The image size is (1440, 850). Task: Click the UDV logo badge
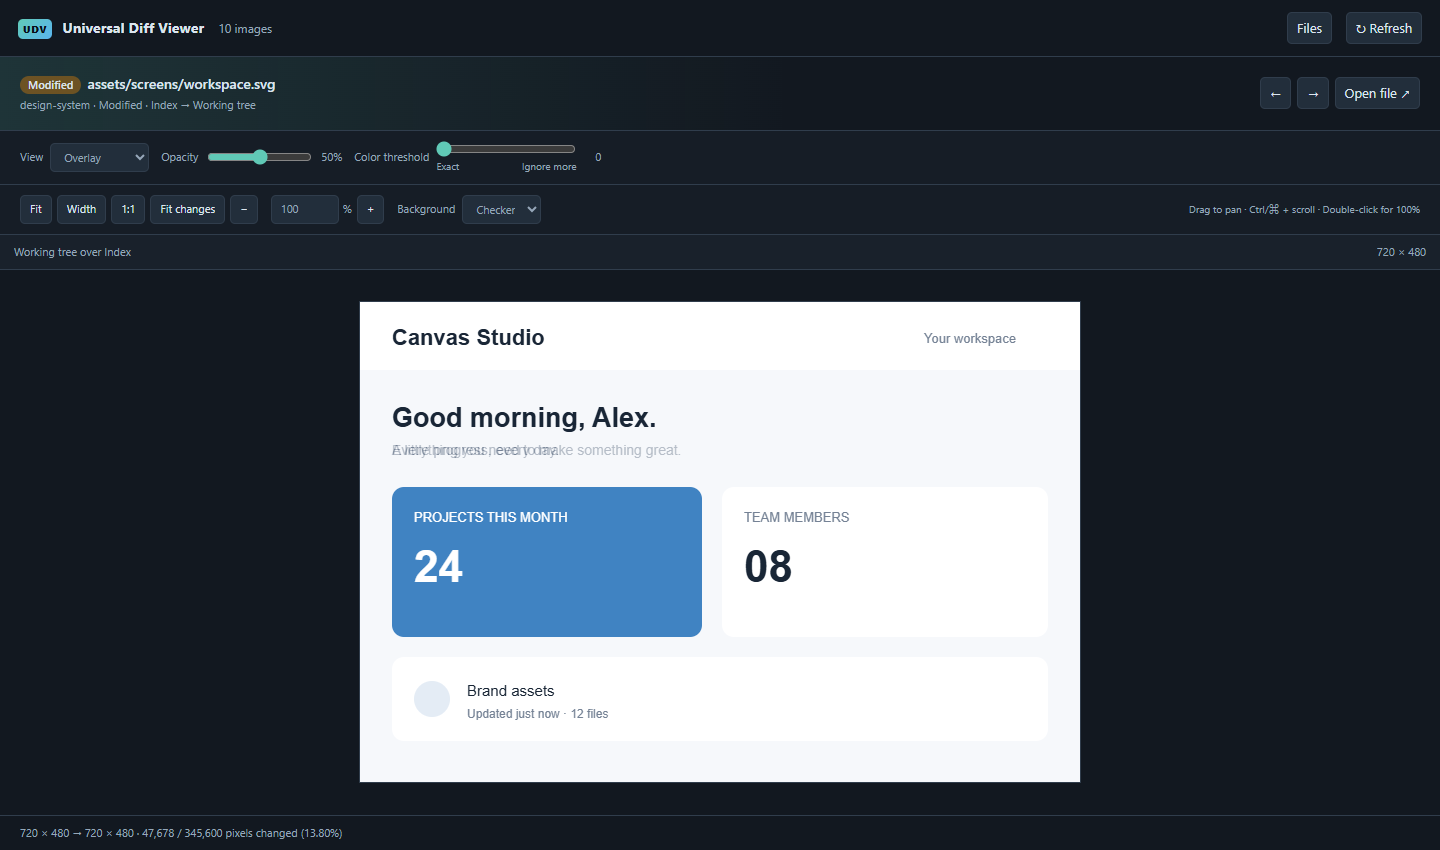(35, 29)
